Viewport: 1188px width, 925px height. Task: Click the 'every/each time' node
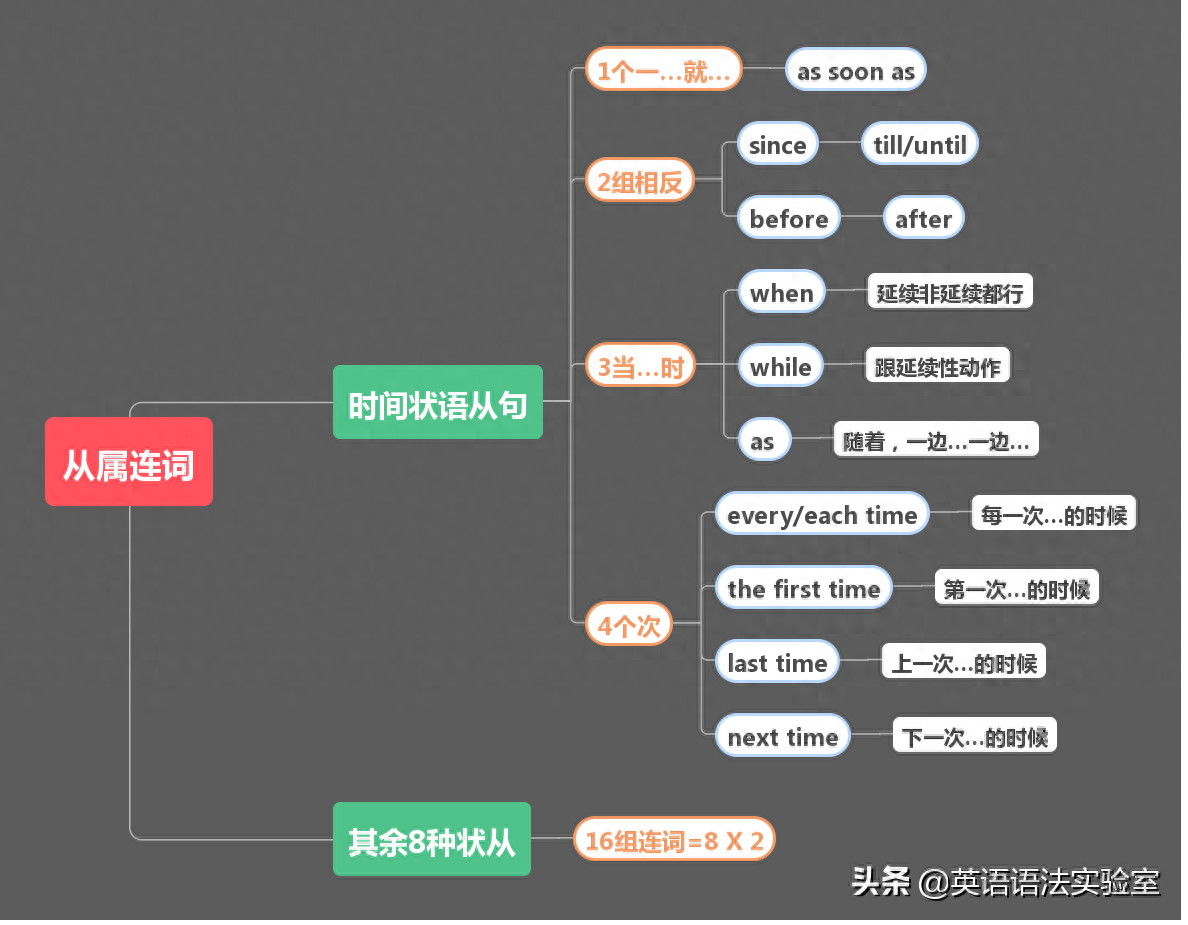[822, 515]
